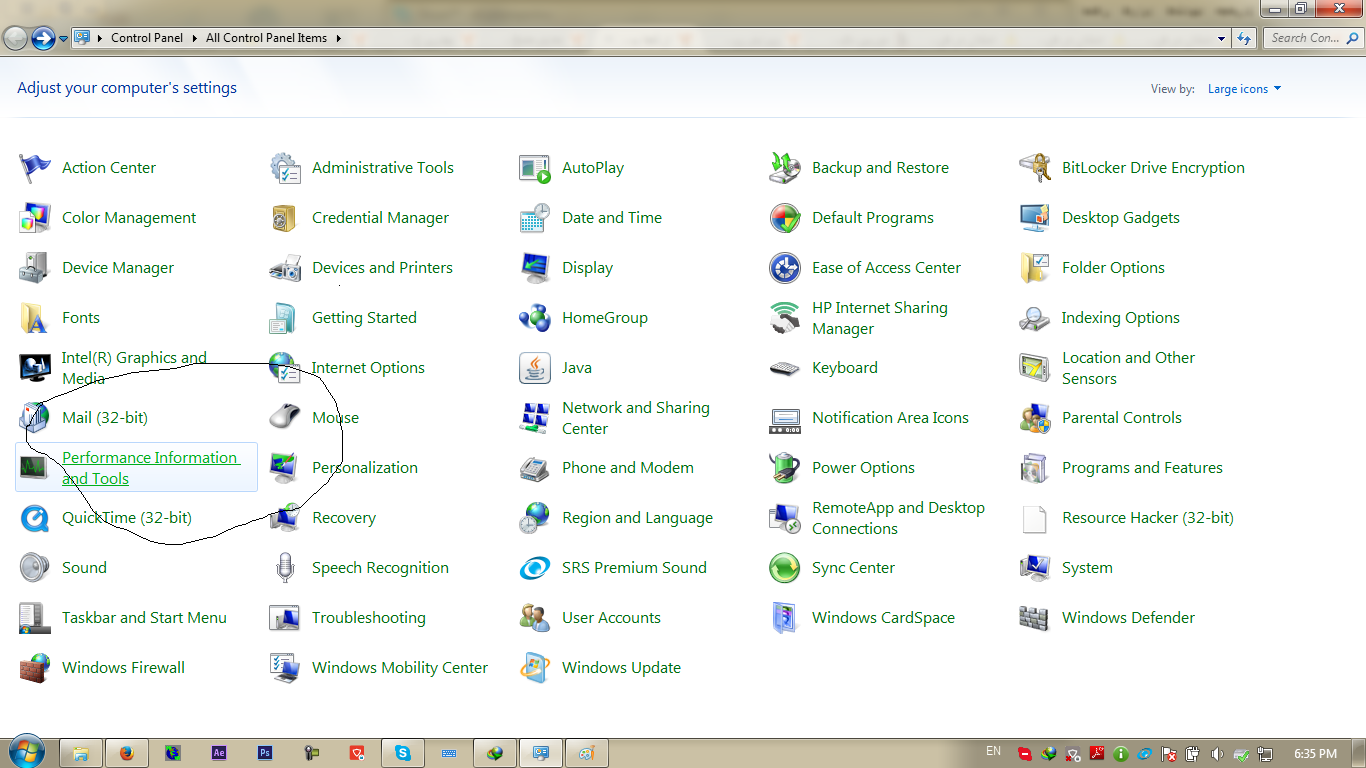Image resolution: width=1366 pixels, height=768 pixels.
Task: Open Photoshop from the taskbar
Action: (x=265, y=753)
